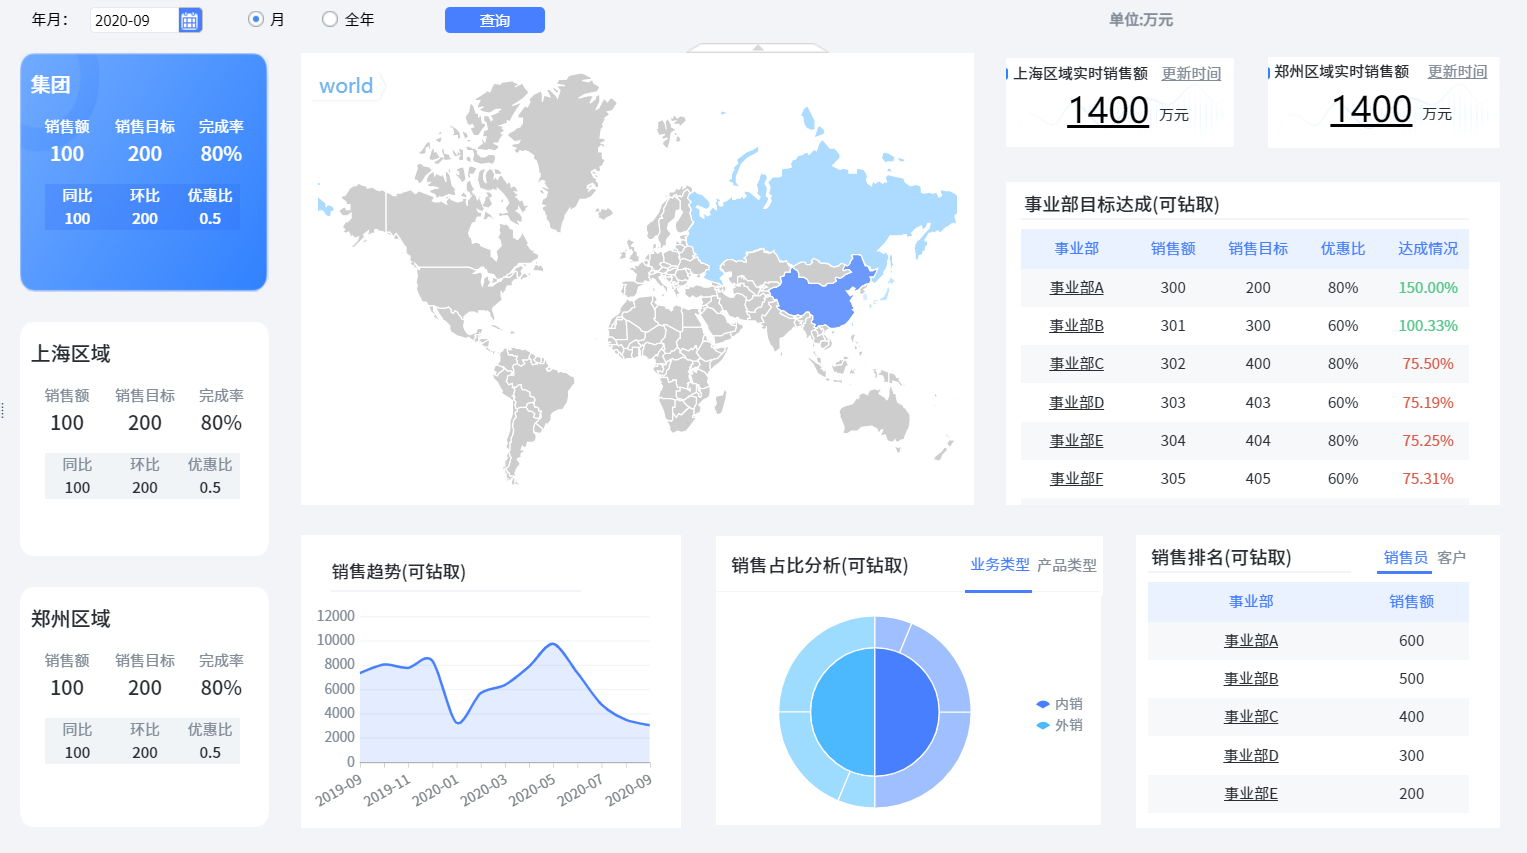Select the 月 radio button

tap(256, 19)
